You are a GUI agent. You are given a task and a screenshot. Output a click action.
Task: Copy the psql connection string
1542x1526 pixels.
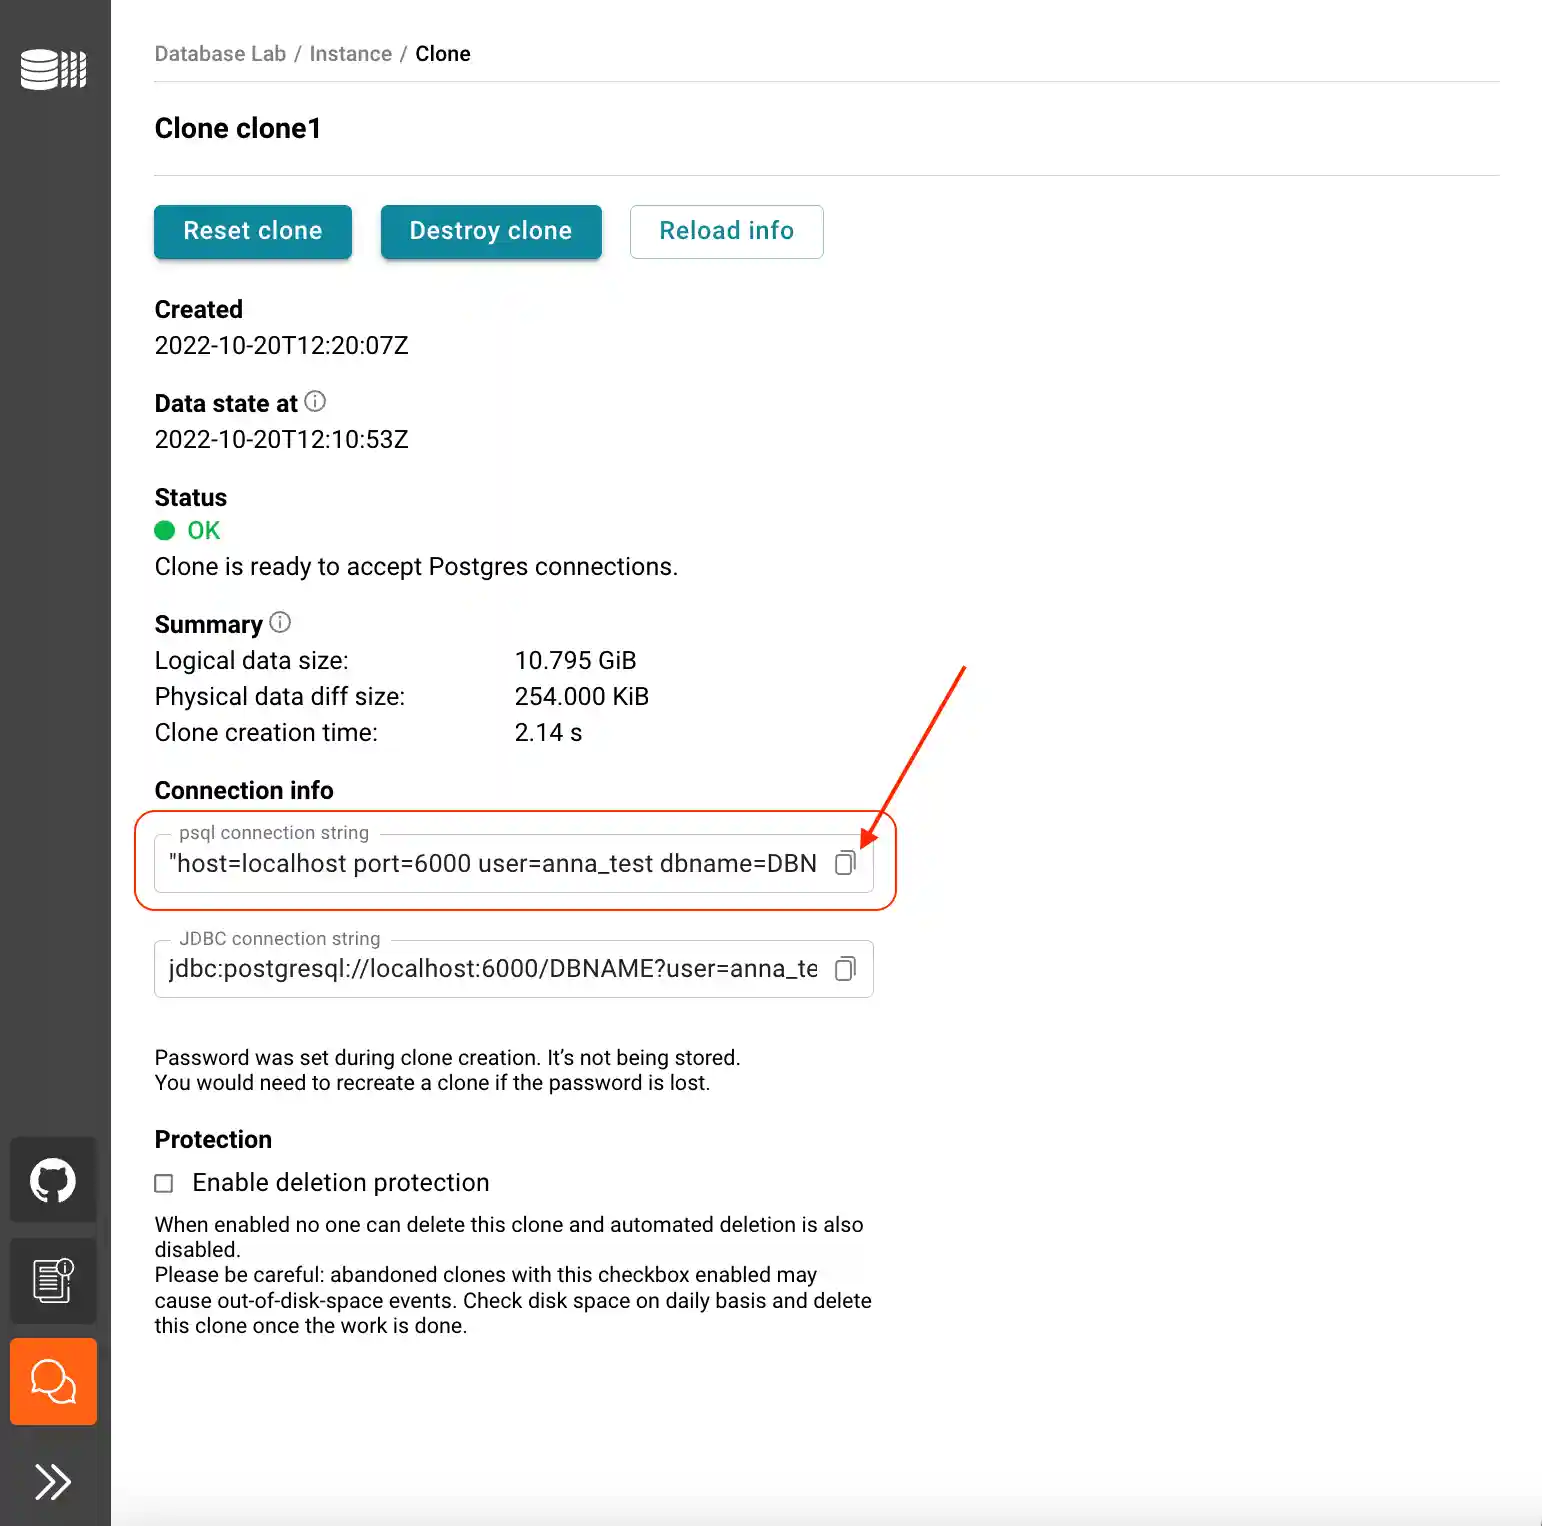[845, 863]
